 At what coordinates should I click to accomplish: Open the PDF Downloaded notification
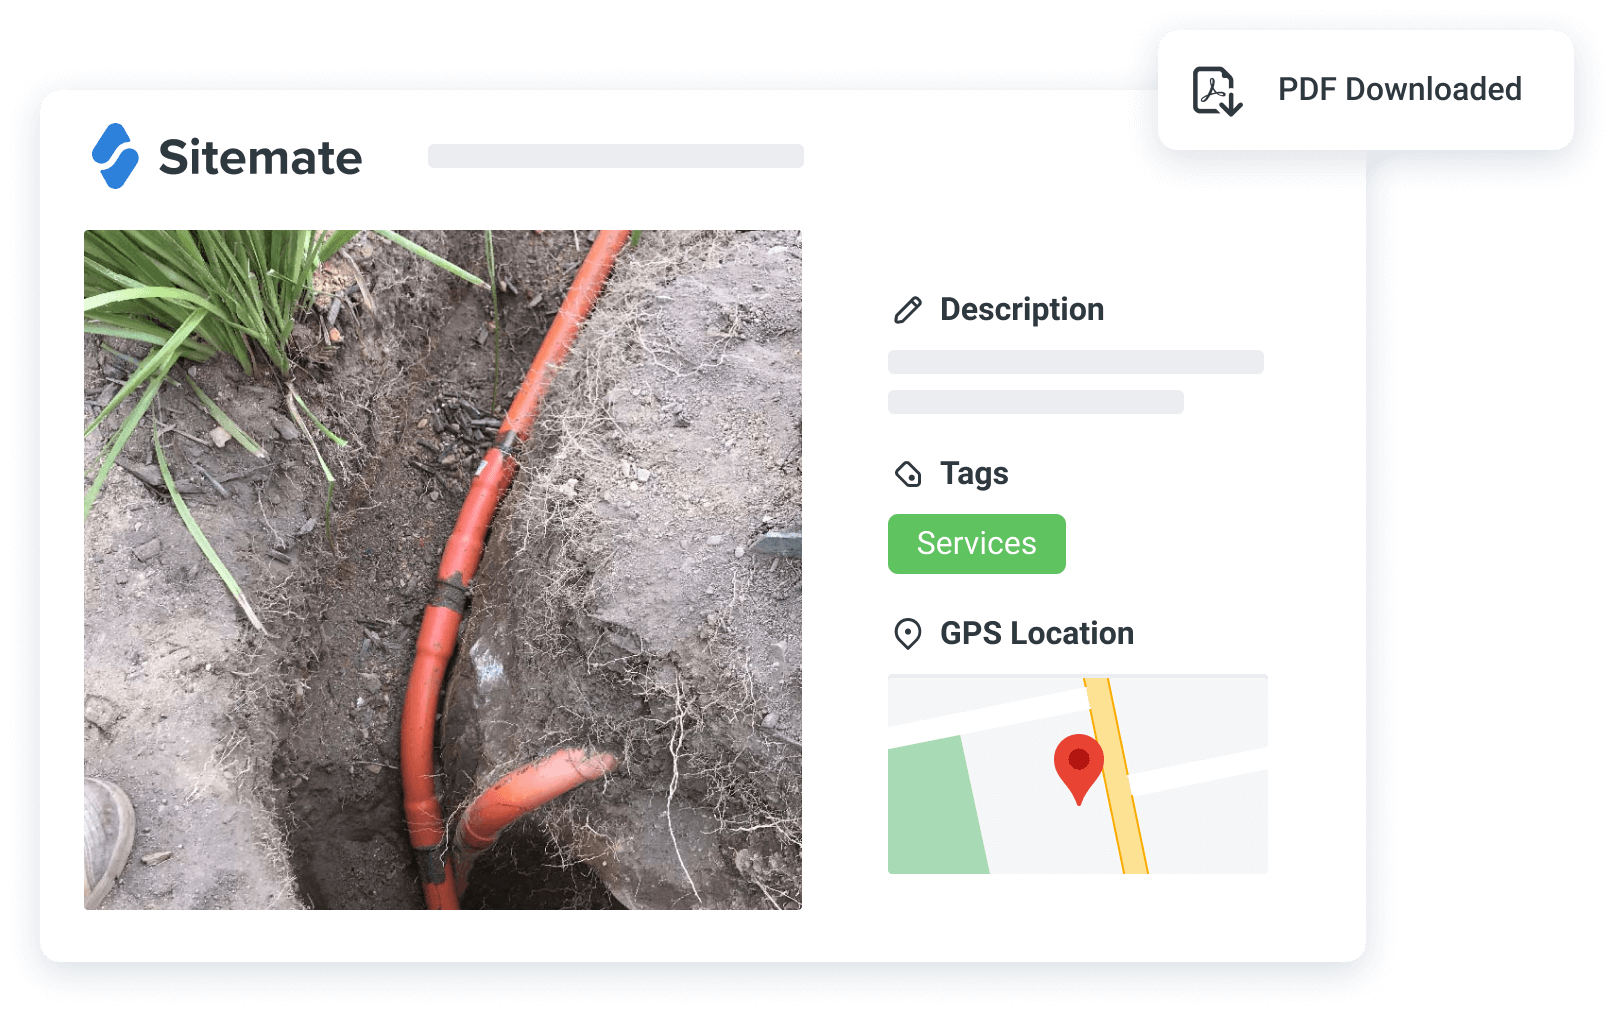click(x=1366, y=90)
